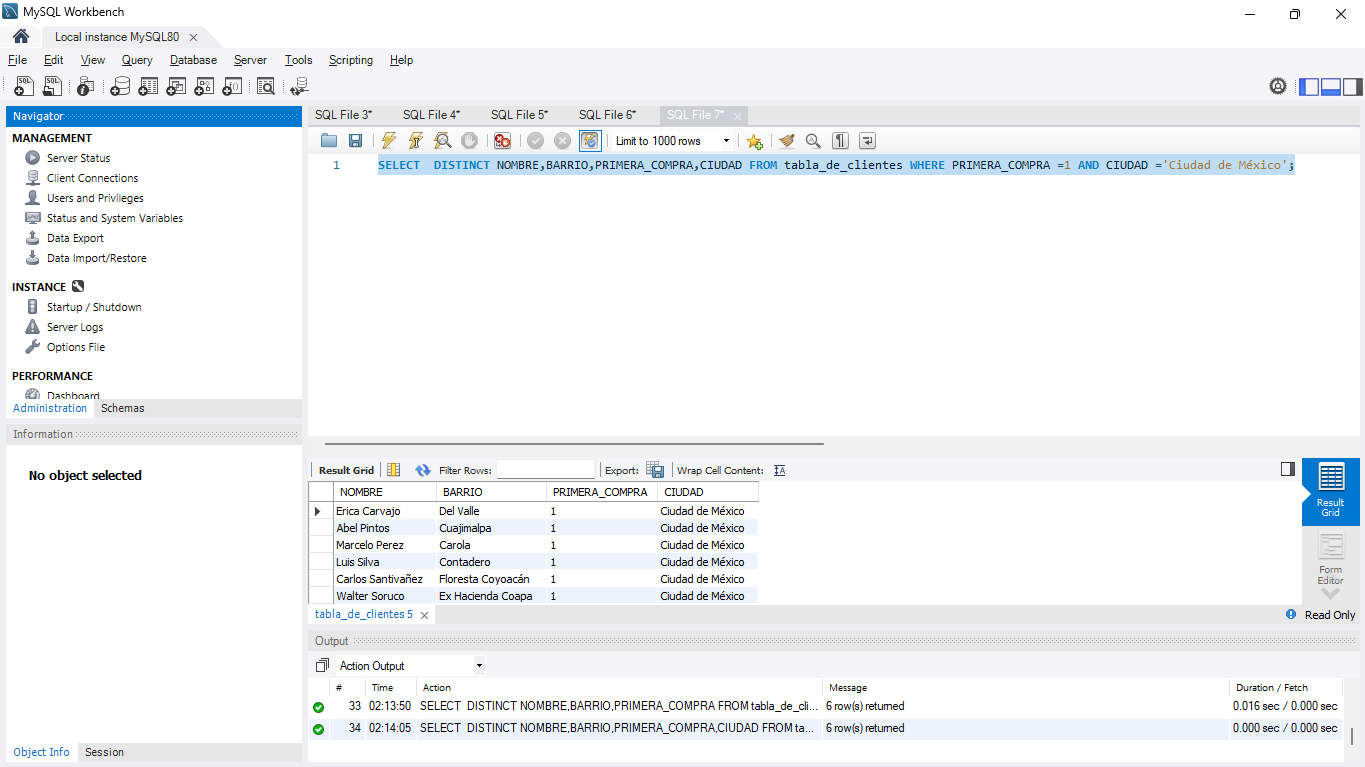Open find panel magnifier icon
This screenshot has height=767, width=1365.
tap(813, 141)
